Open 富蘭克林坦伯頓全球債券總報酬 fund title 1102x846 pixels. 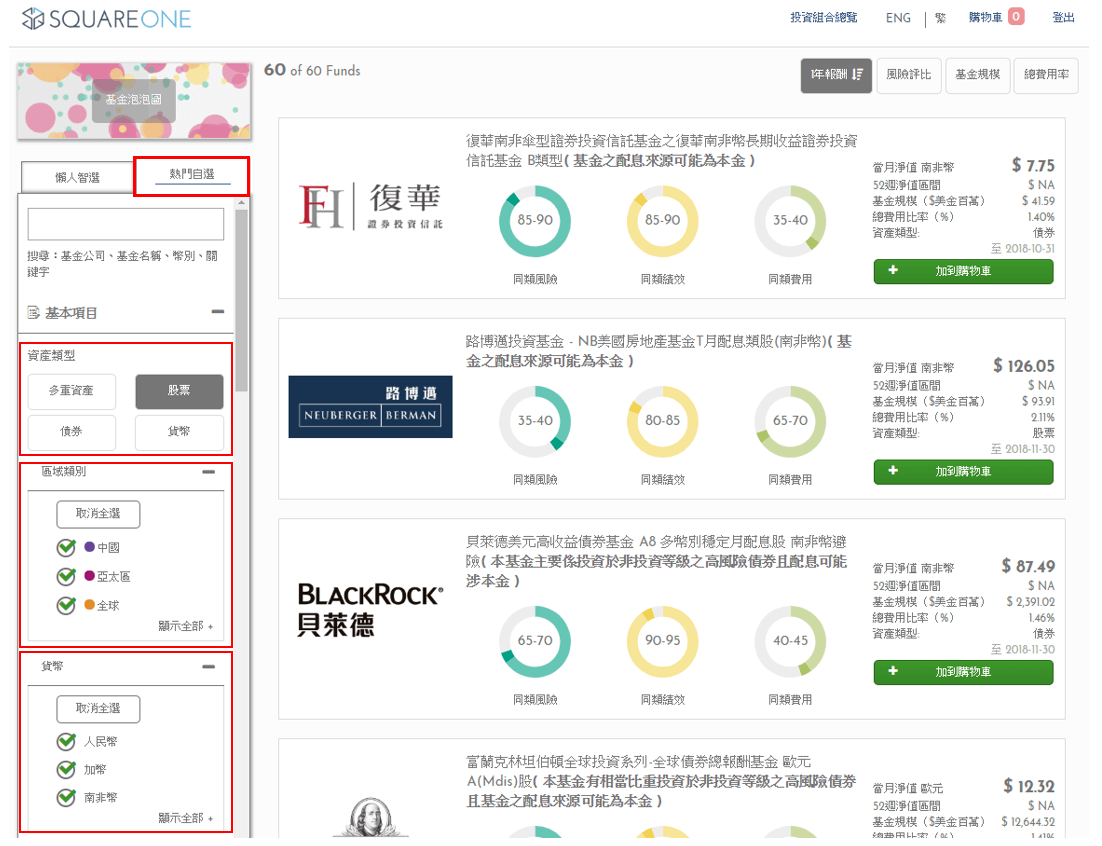[661, 781]
